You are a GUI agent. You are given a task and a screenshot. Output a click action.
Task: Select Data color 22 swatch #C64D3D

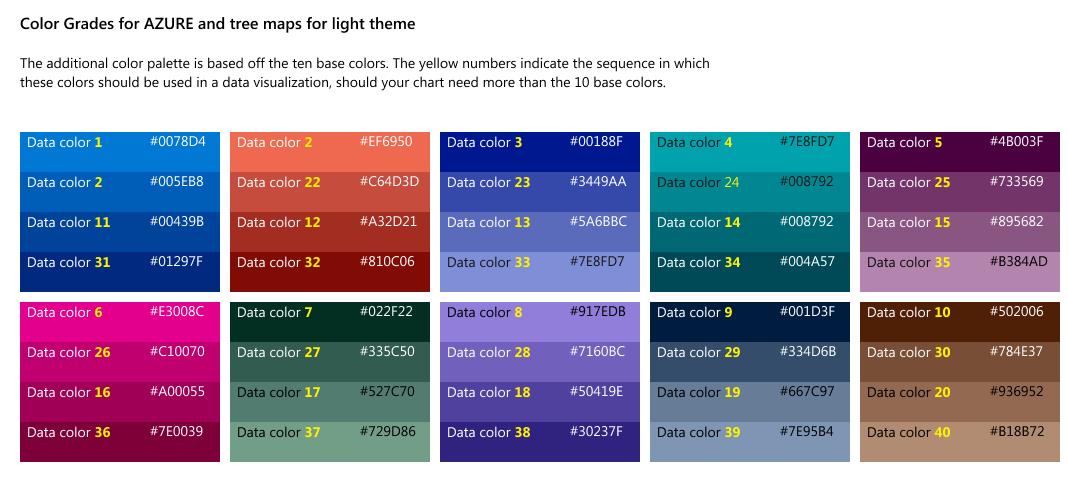click(x=330, y=191)
